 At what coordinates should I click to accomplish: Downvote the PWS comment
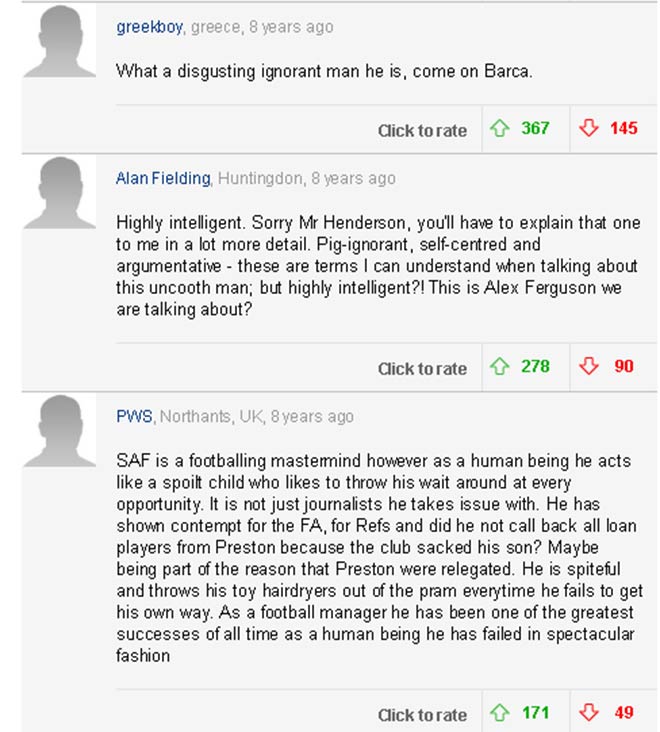pos(588,714)
